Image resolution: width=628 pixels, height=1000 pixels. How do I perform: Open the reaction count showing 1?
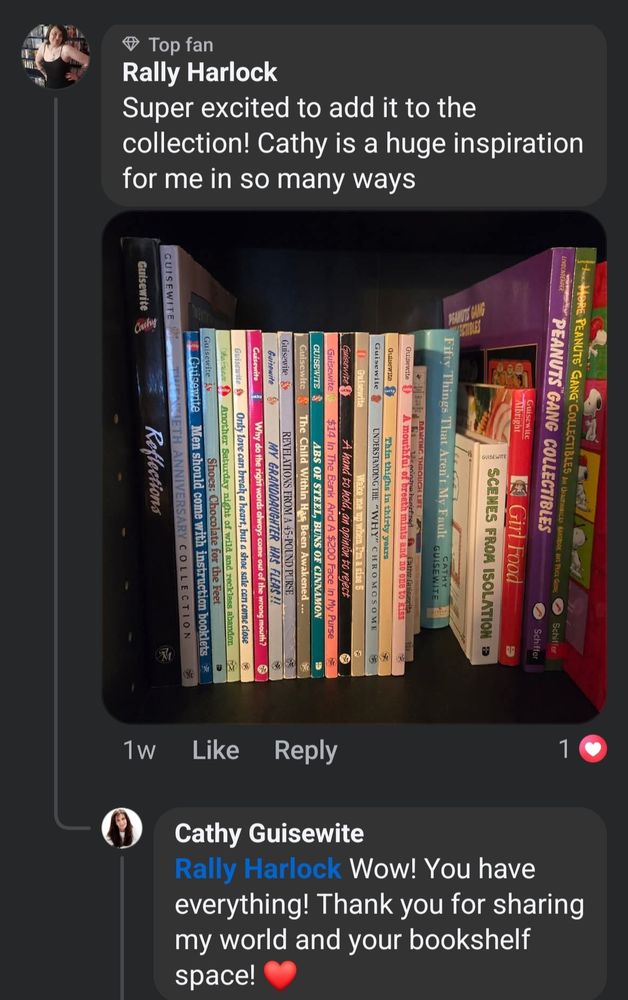tap(564, 749)
